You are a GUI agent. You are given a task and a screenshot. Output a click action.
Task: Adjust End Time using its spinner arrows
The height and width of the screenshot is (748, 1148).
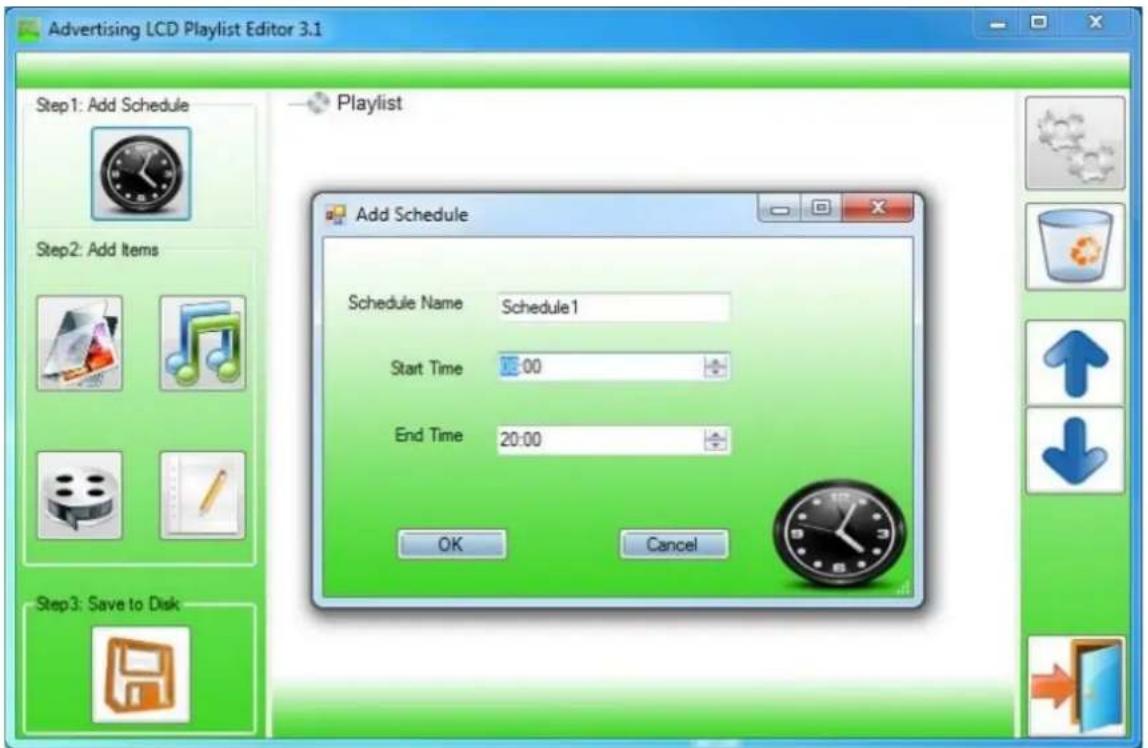coord(715,440)
